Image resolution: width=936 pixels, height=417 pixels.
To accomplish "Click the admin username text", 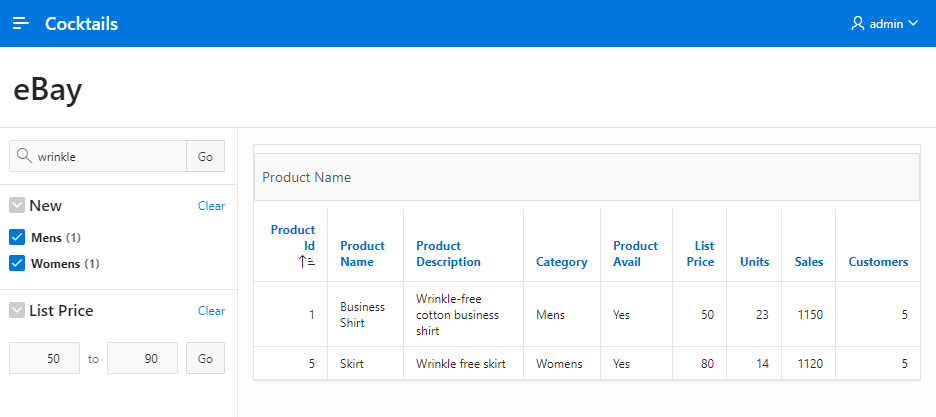I will pyautogui.click(x=886, y=24).
